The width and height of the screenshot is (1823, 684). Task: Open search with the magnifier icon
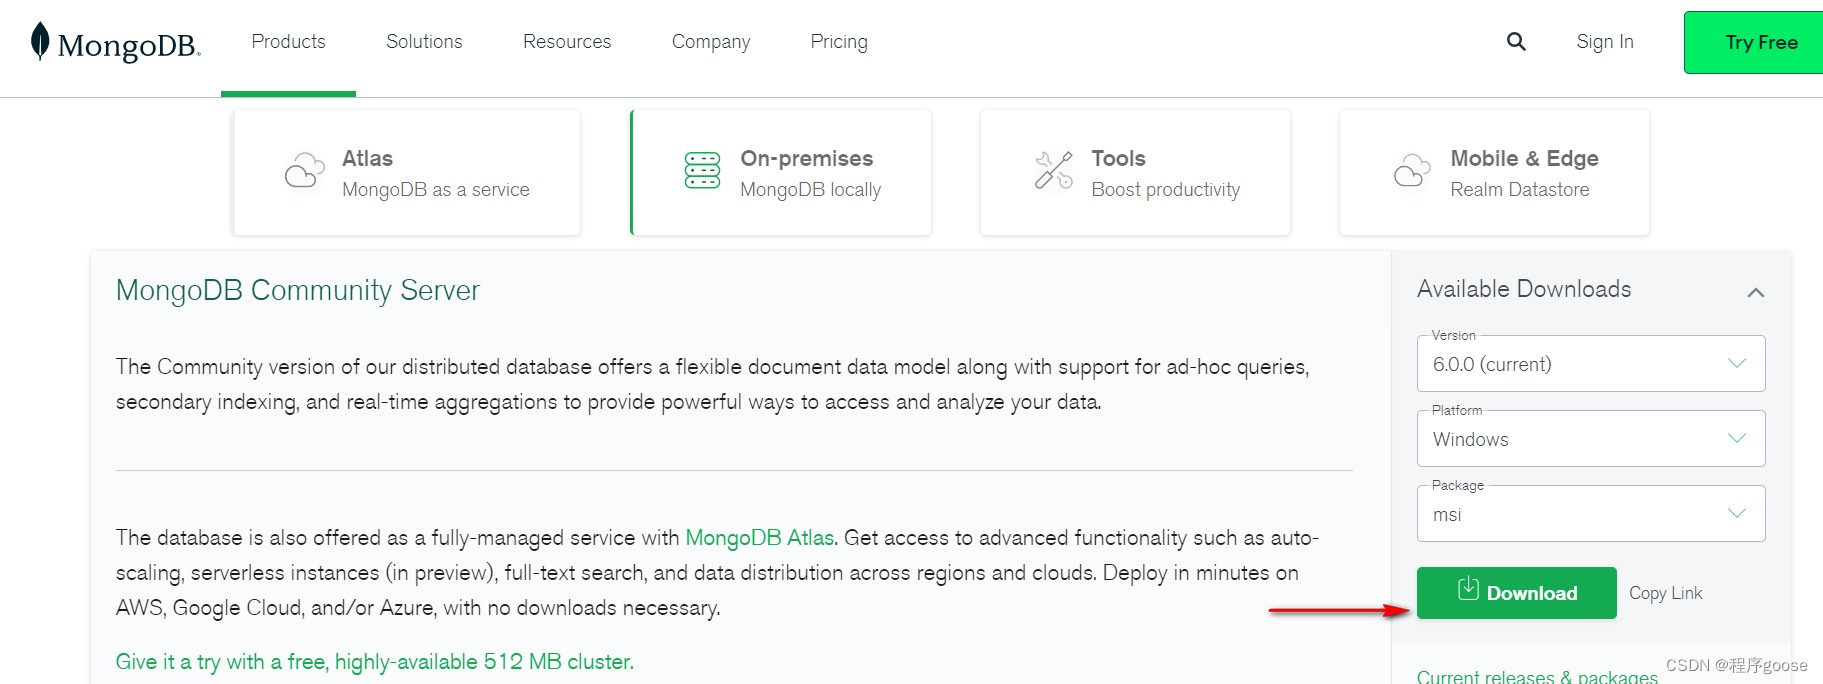click(1516, 41)
